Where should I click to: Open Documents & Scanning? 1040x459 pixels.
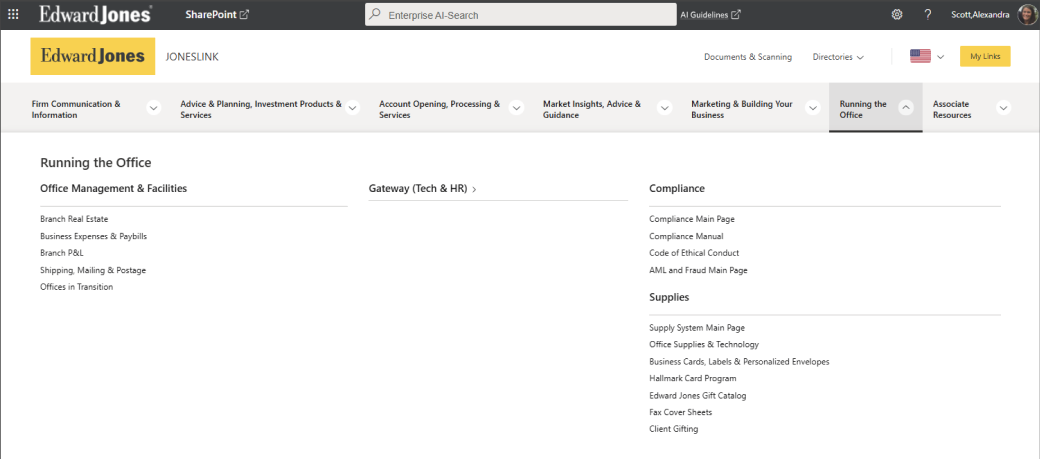tap(748, 57)
